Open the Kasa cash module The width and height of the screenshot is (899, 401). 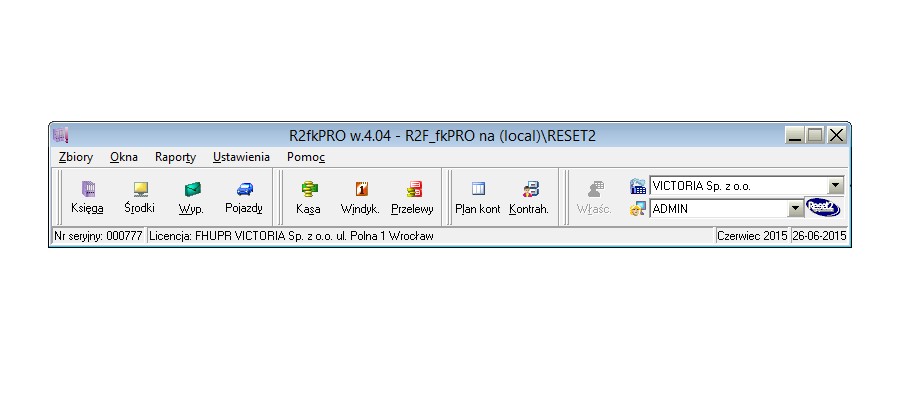click(x=308, y=197)
